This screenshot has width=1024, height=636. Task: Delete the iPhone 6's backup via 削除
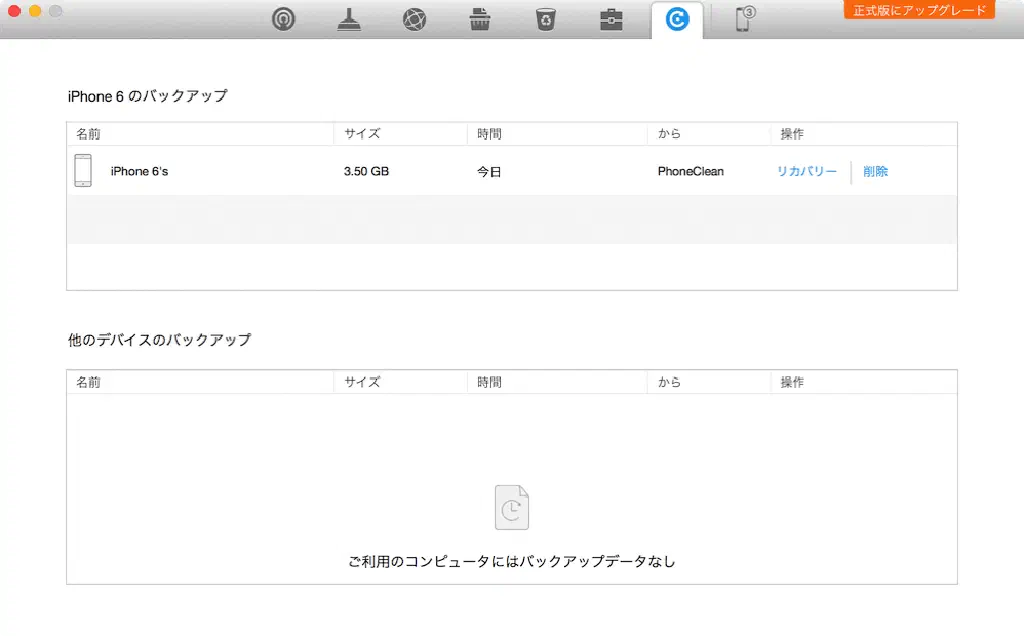[x=875, y=171]
